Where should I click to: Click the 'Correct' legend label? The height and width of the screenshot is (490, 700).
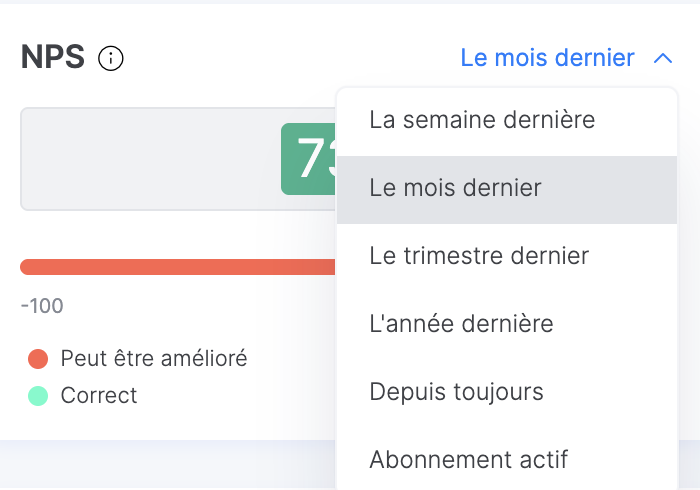(x=99, y=395)
